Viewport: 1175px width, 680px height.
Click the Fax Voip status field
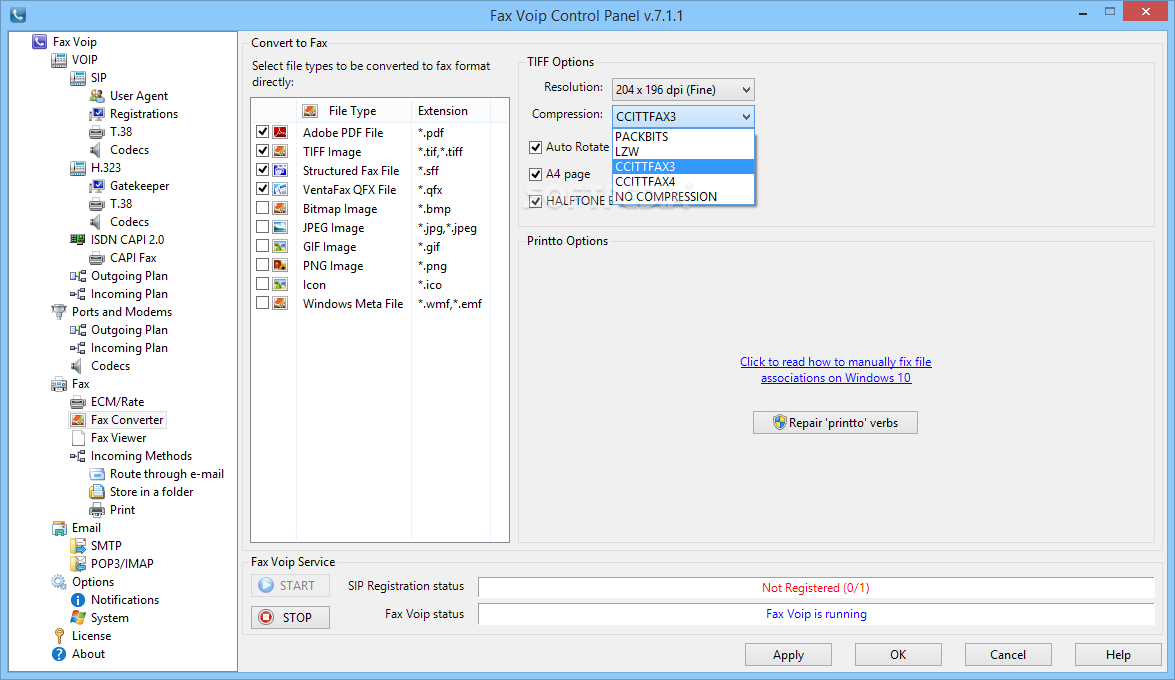[x=816, y=614]
